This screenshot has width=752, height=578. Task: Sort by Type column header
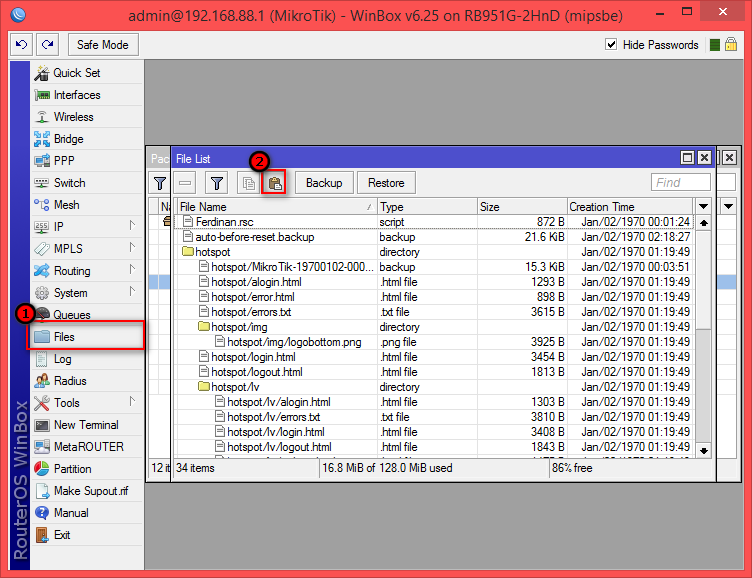(x=427, y=207)
